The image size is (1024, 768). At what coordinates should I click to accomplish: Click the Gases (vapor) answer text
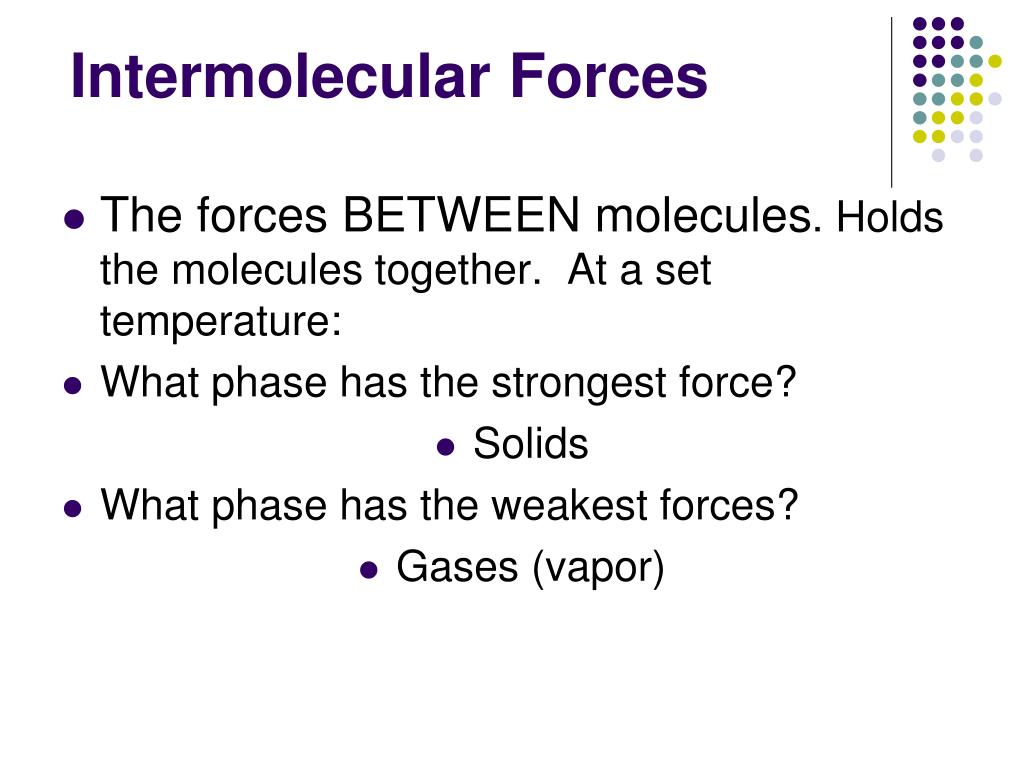point(530,567)
